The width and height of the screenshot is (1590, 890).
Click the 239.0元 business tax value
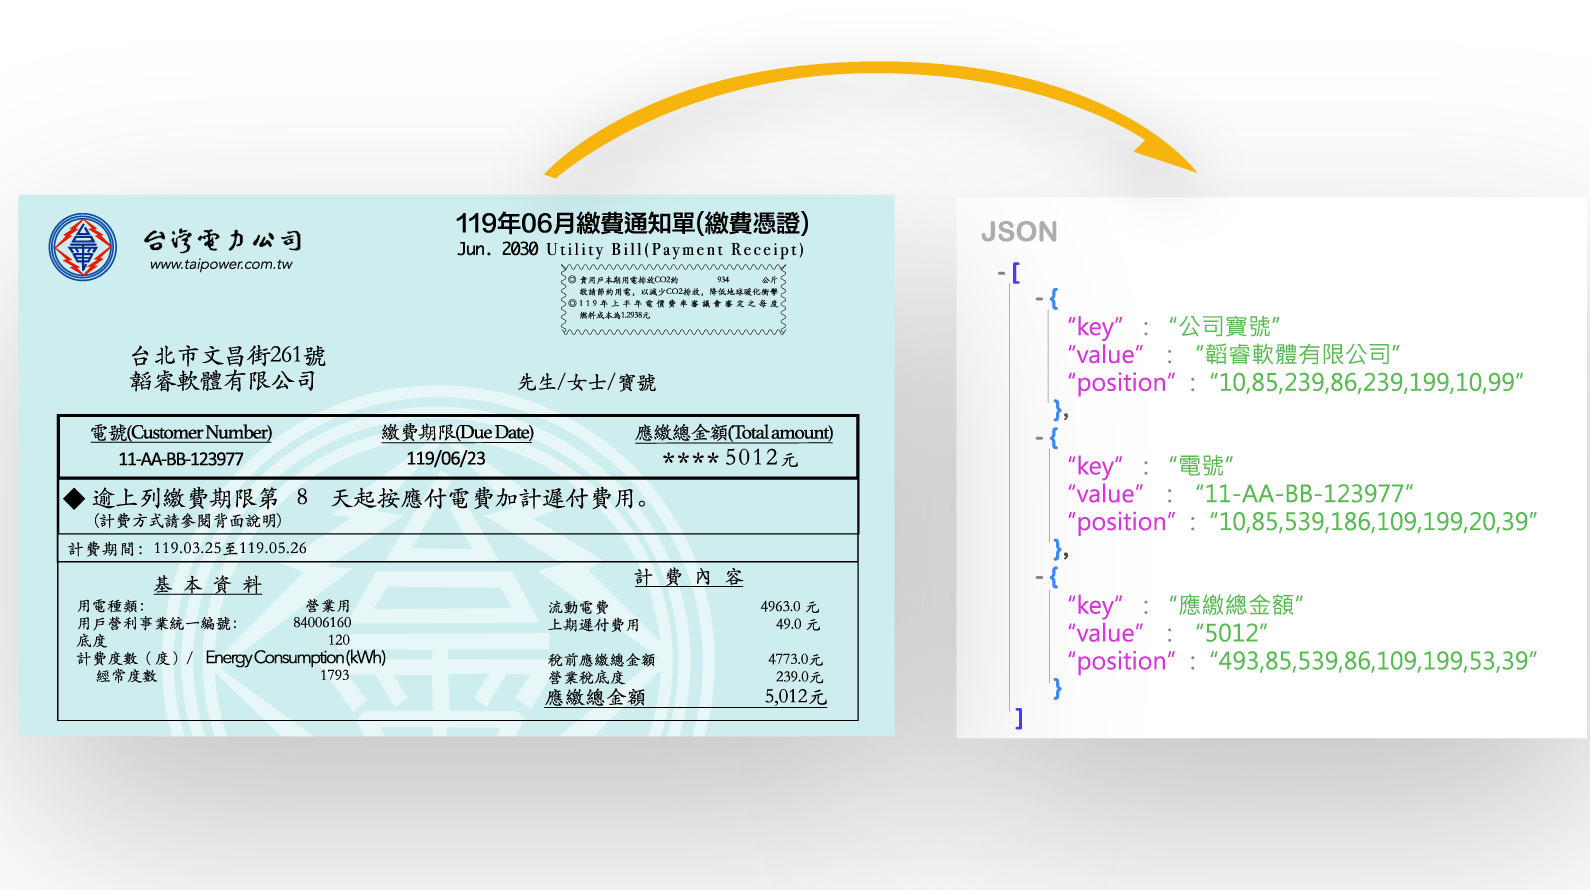pos(799,677)
